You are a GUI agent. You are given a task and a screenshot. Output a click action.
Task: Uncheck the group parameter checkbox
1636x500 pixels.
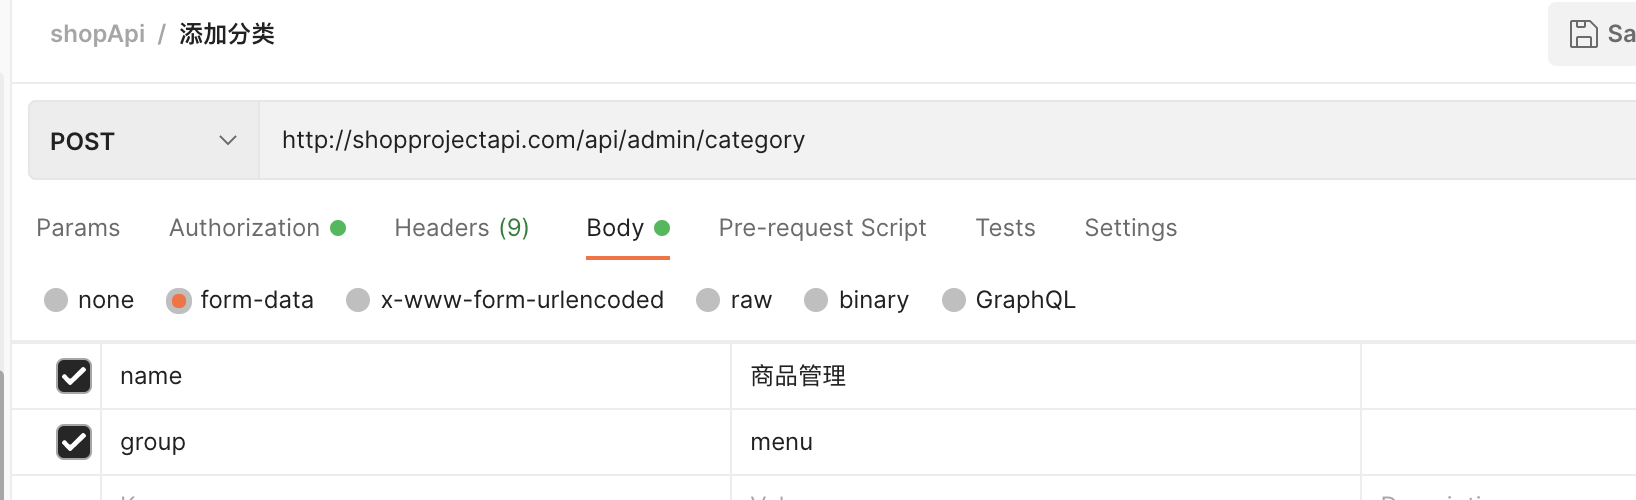tap(74, 442)
